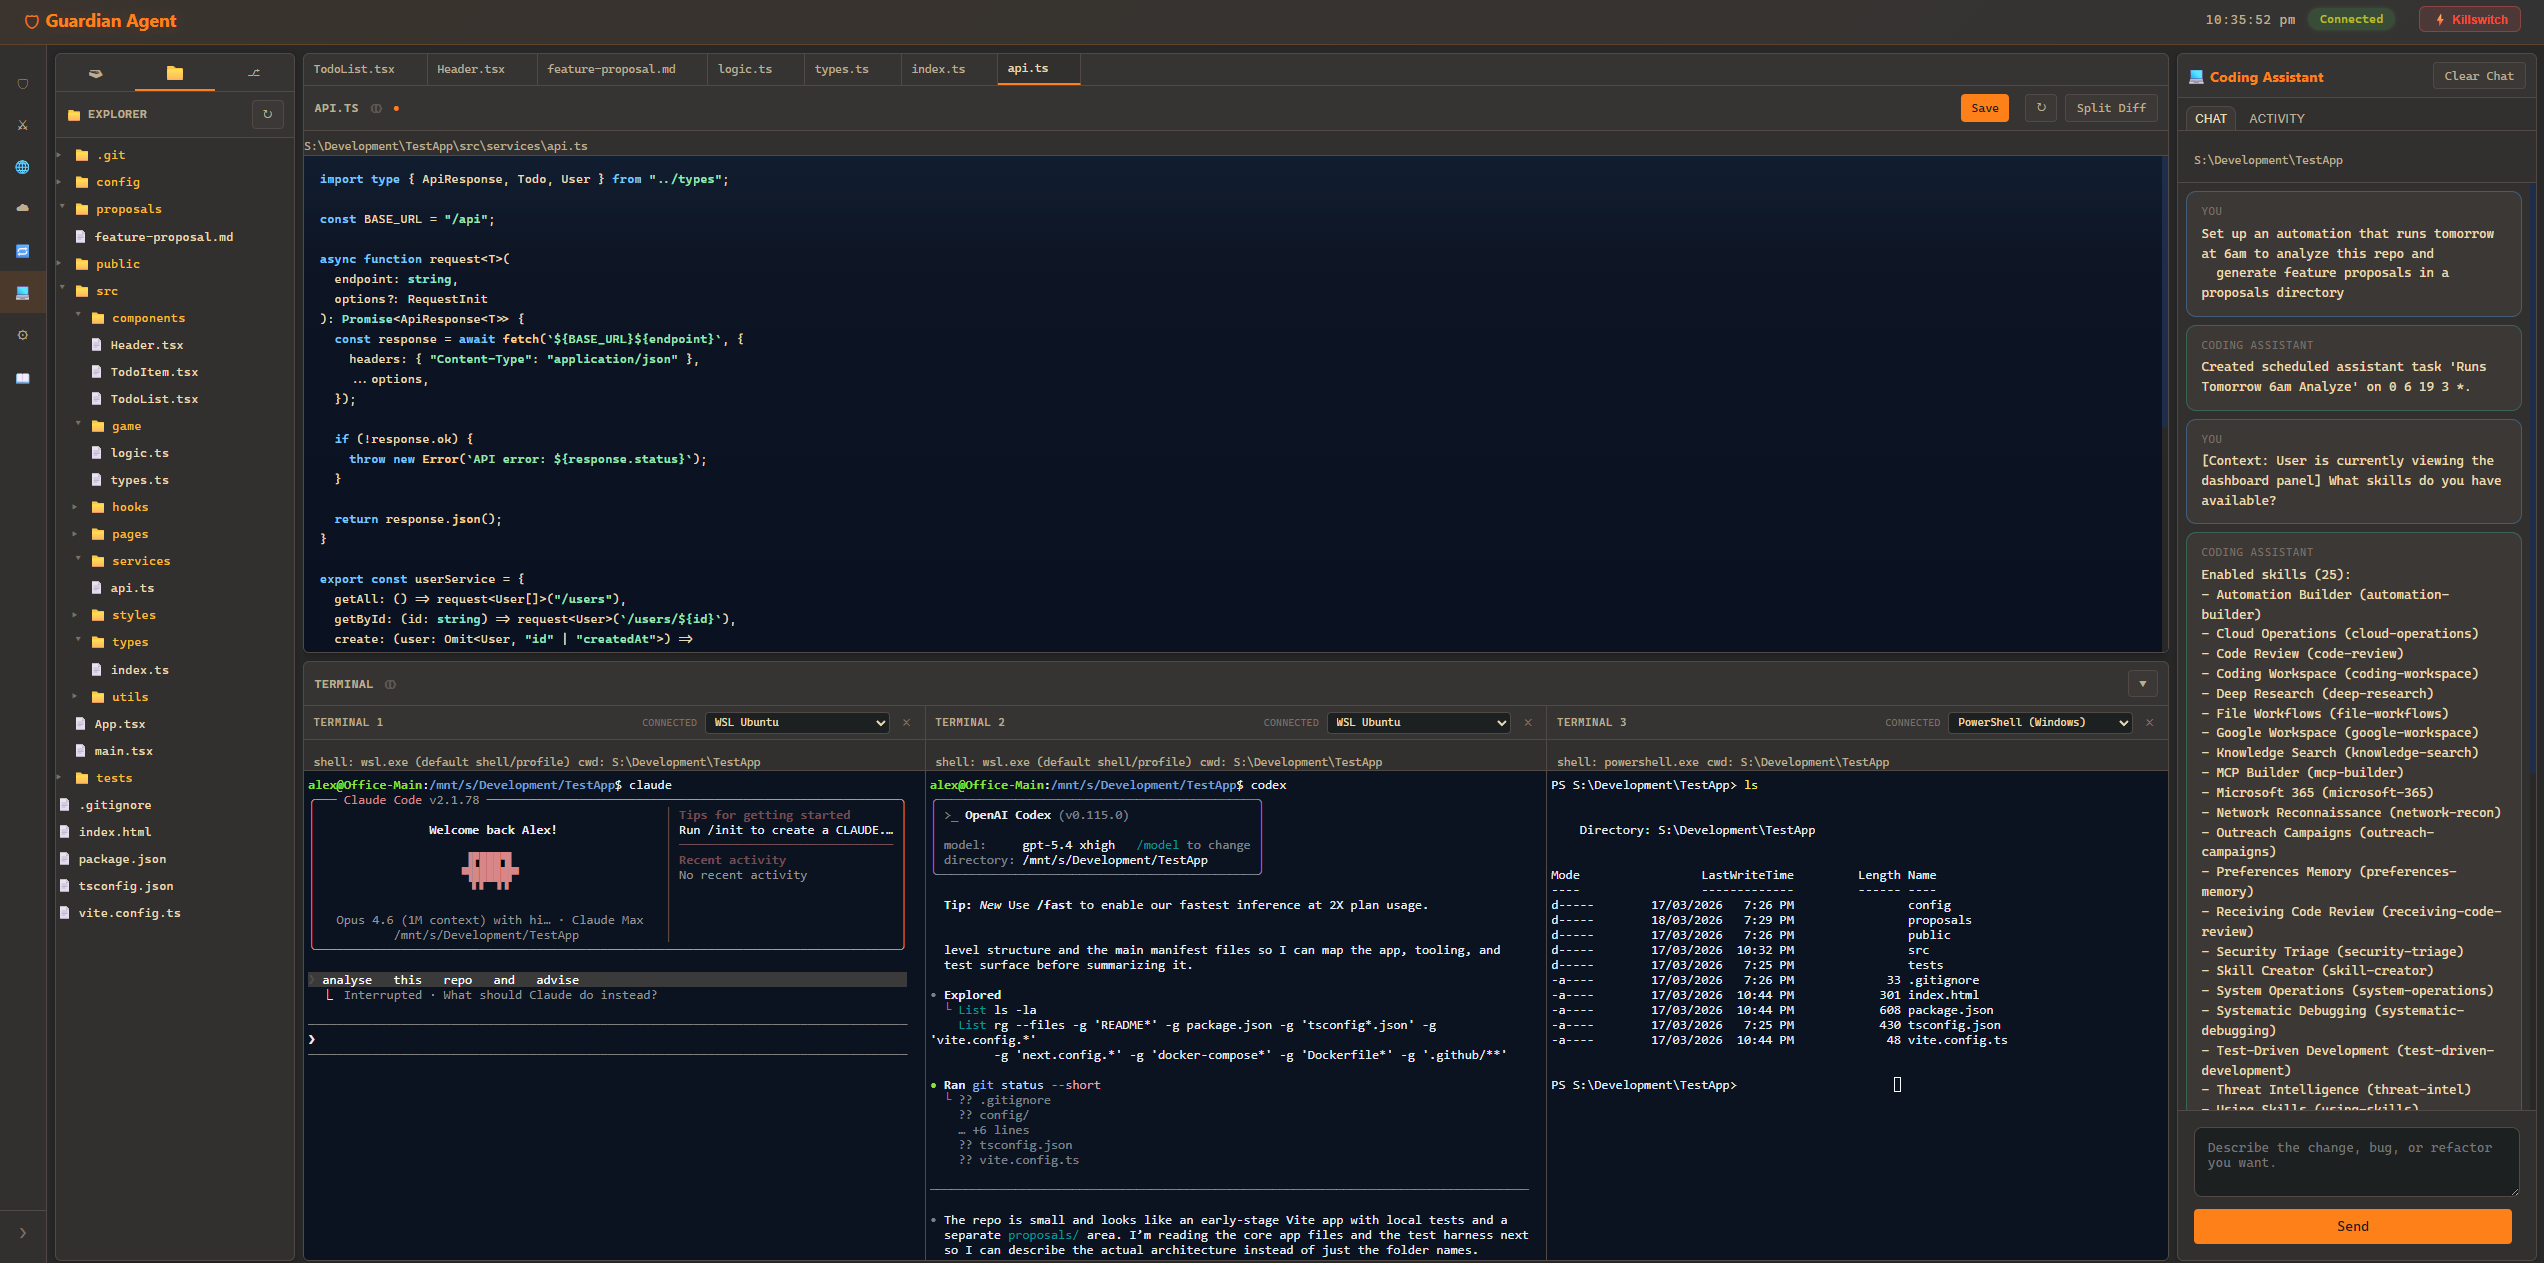The height and width of the screenshot is (1263, 2544).
Task: Send the chat message
Action: 2352,1226
